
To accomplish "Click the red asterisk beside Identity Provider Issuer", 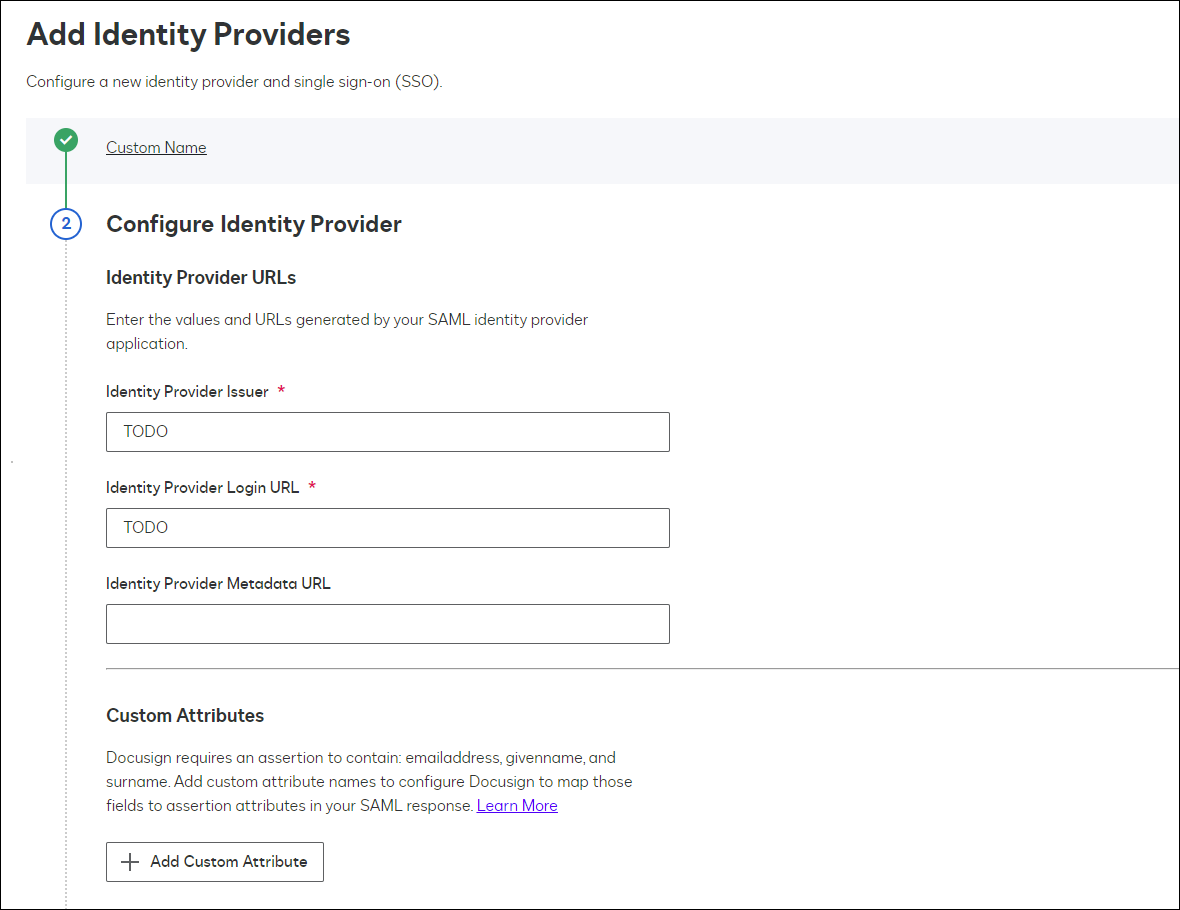I will tap(281, 390).
